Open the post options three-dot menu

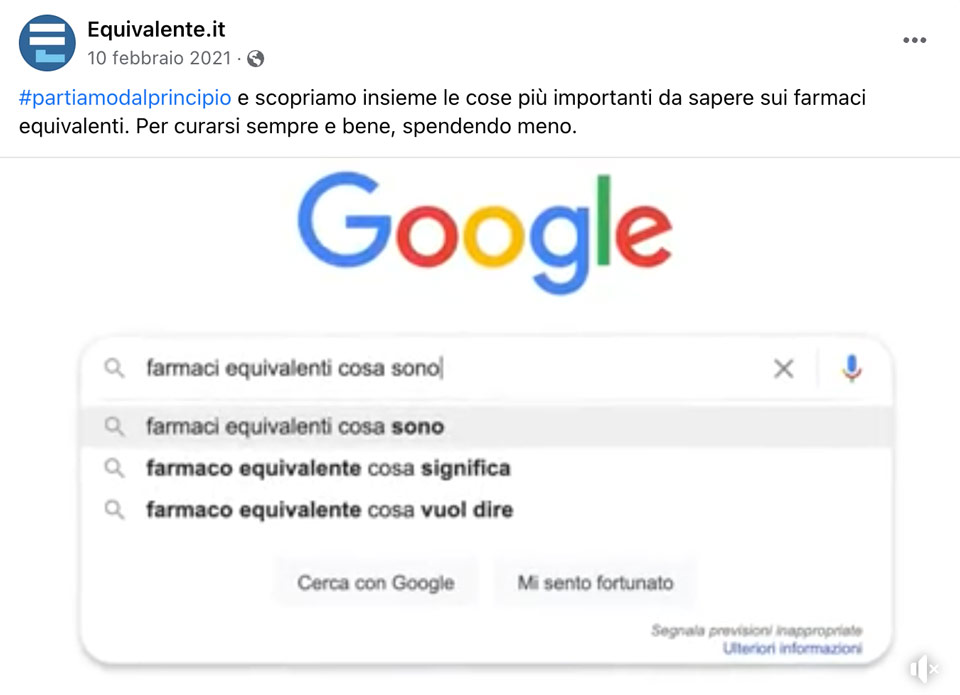tap(914, 40)
